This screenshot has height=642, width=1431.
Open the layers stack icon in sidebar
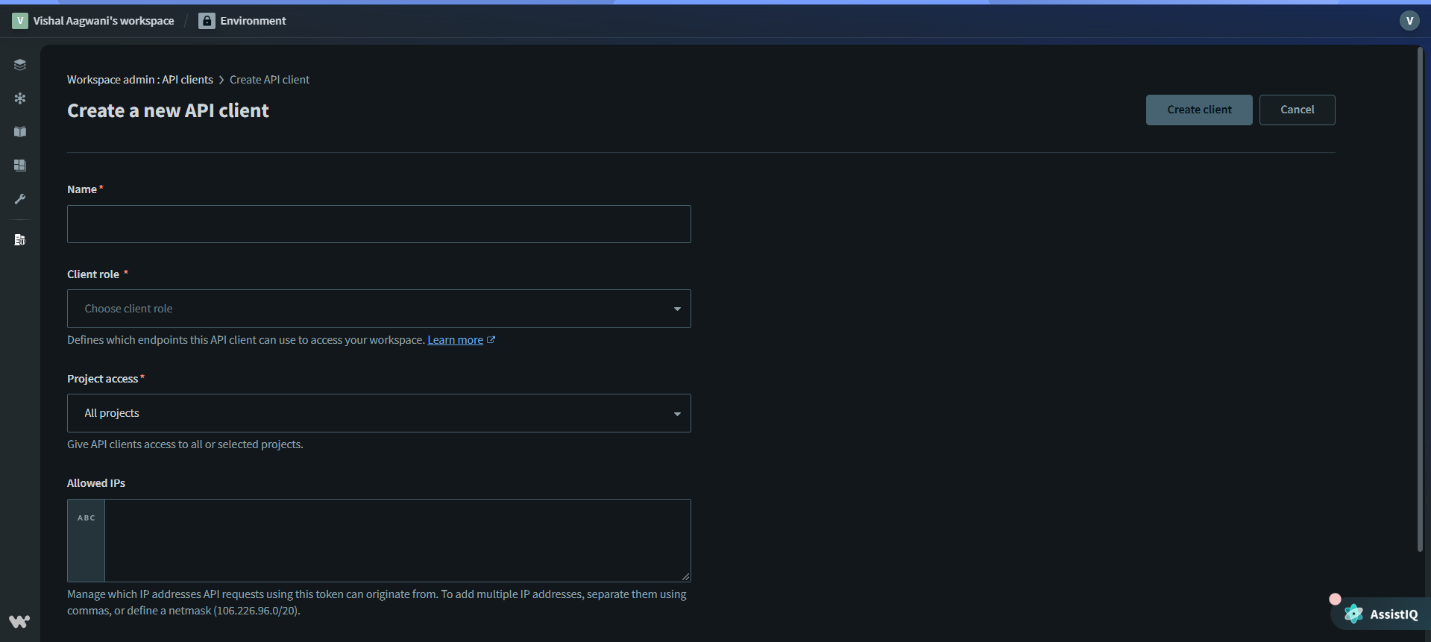pos(20,65)
